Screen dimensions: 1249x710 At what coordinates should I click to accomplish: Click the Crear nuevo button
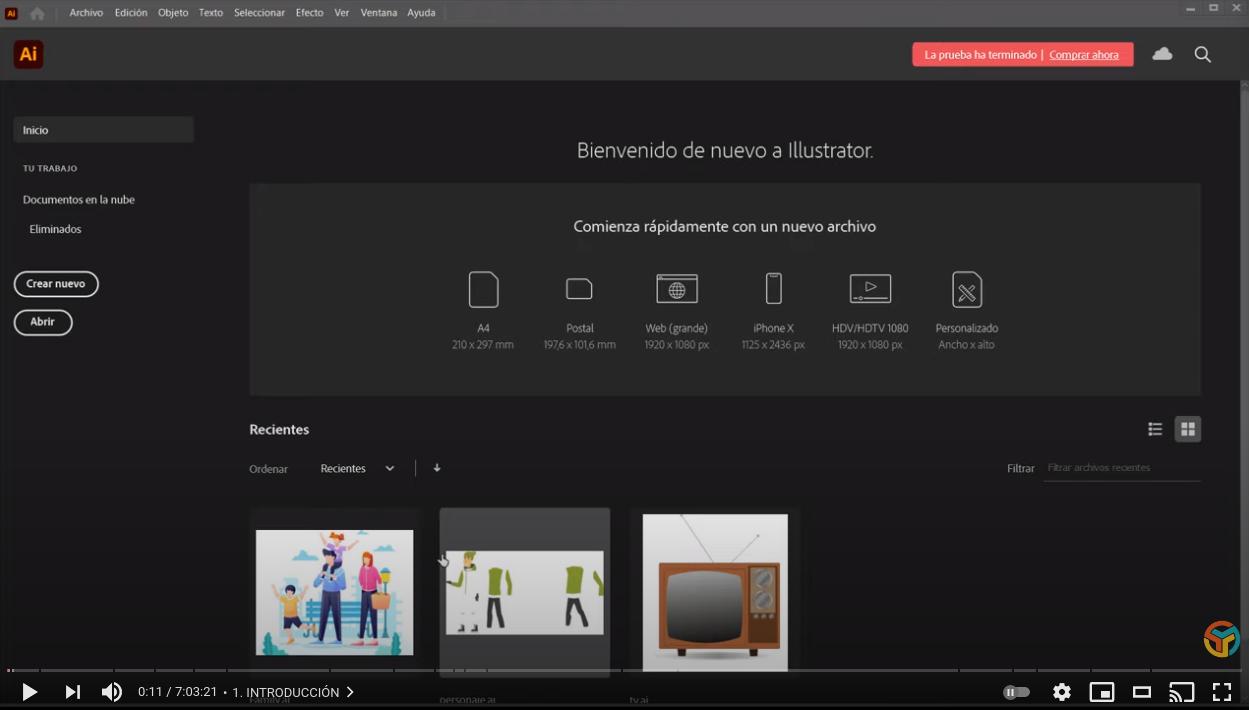click(x=56, y=284)
